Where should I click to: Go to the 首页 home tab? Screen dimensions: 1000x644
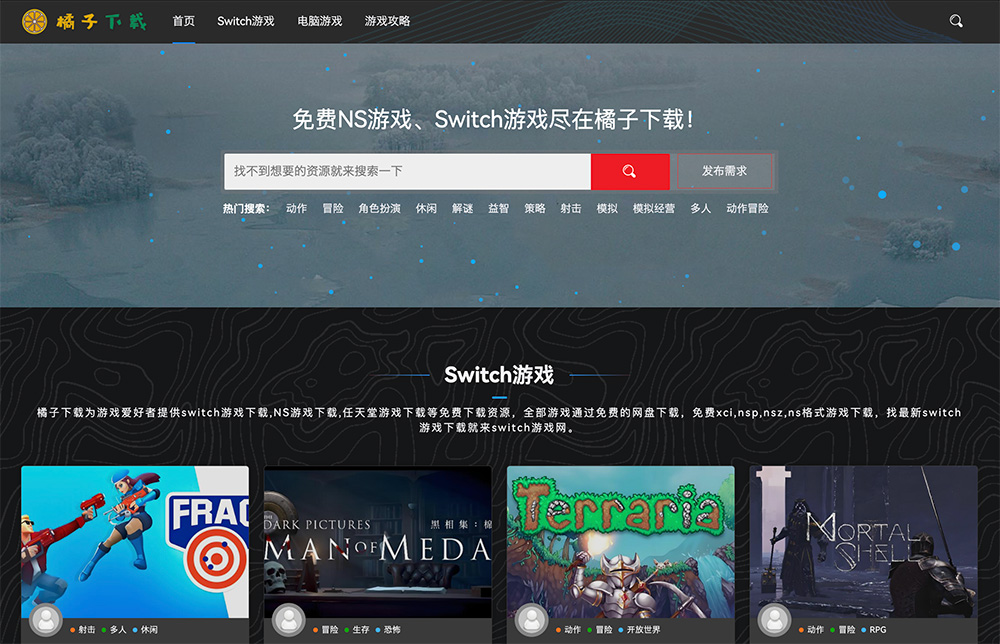click(x=184, y=21)
